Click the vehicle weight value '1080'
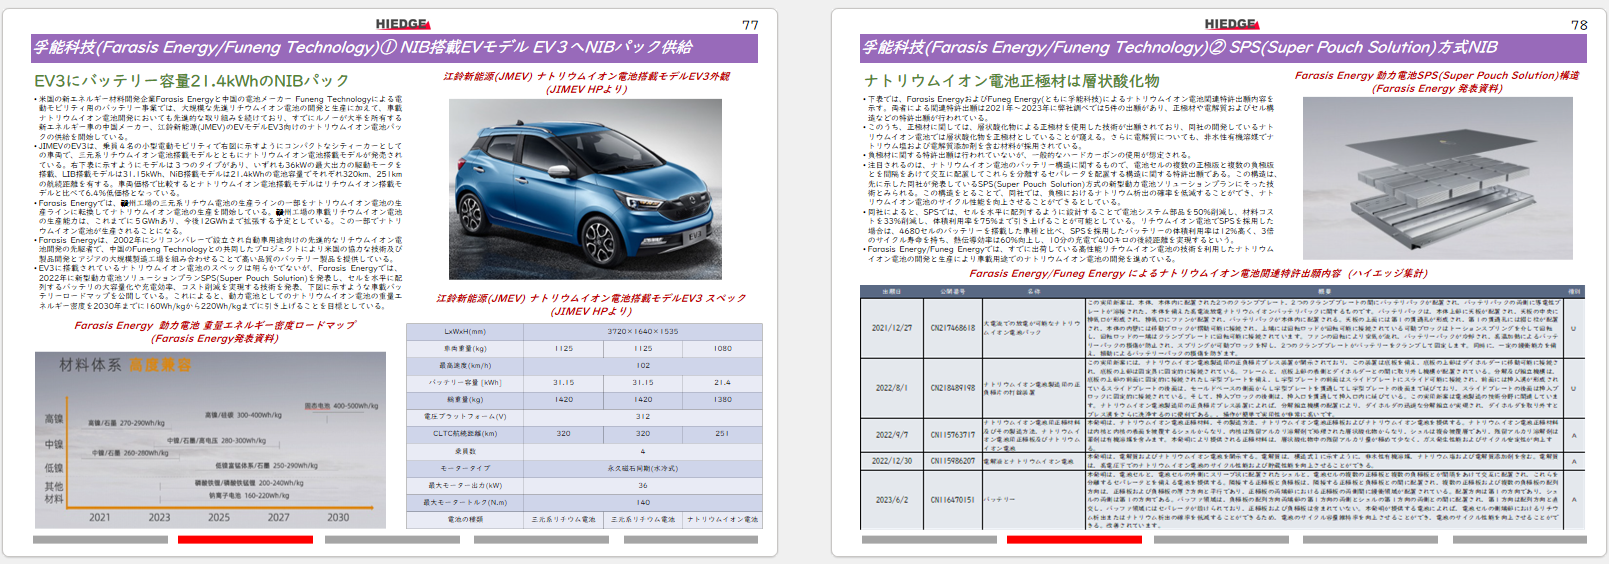Viewport: 1609px width, 564px height. click(722, 348)
